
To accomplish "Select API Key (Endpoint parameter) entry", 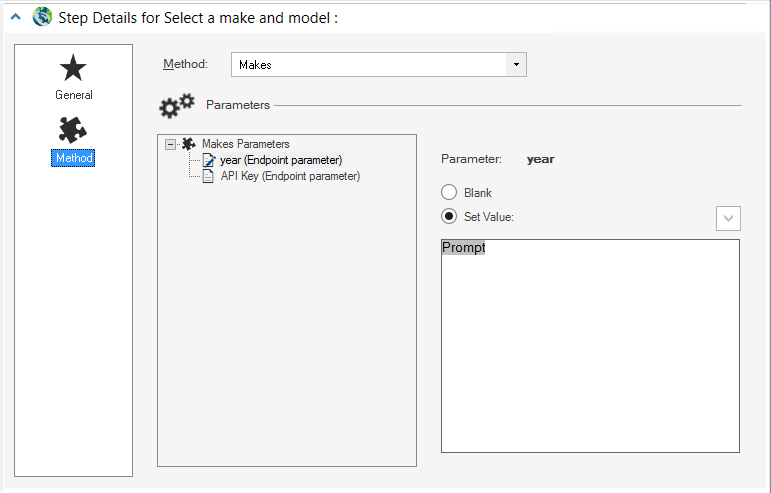I will point(290,176).
